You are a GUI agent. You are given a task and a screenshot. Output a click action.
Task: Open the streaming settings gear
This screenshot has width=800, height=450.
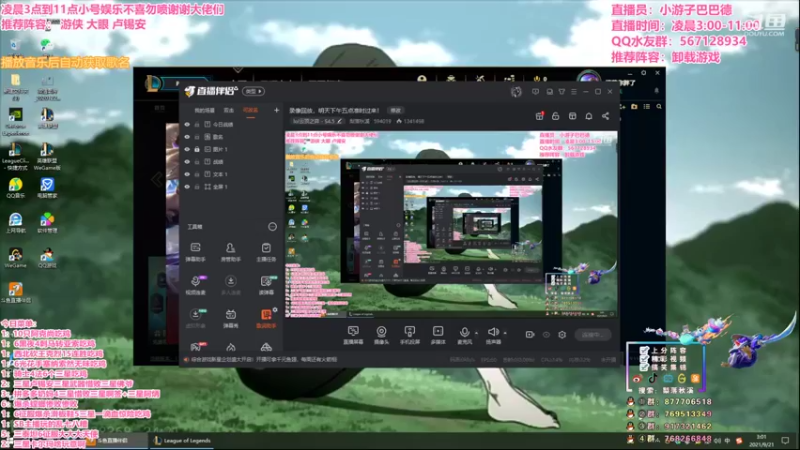pyautogui.click(x=562, y=335)
